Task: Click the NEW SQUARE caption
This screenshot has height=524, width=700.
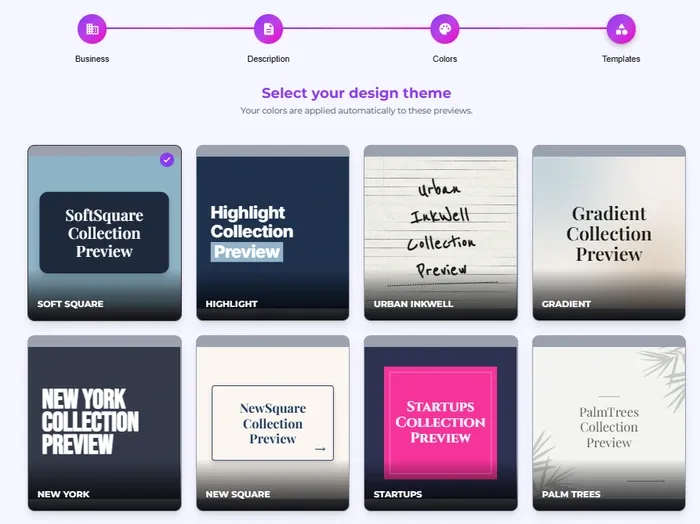Action: (238, 495)
